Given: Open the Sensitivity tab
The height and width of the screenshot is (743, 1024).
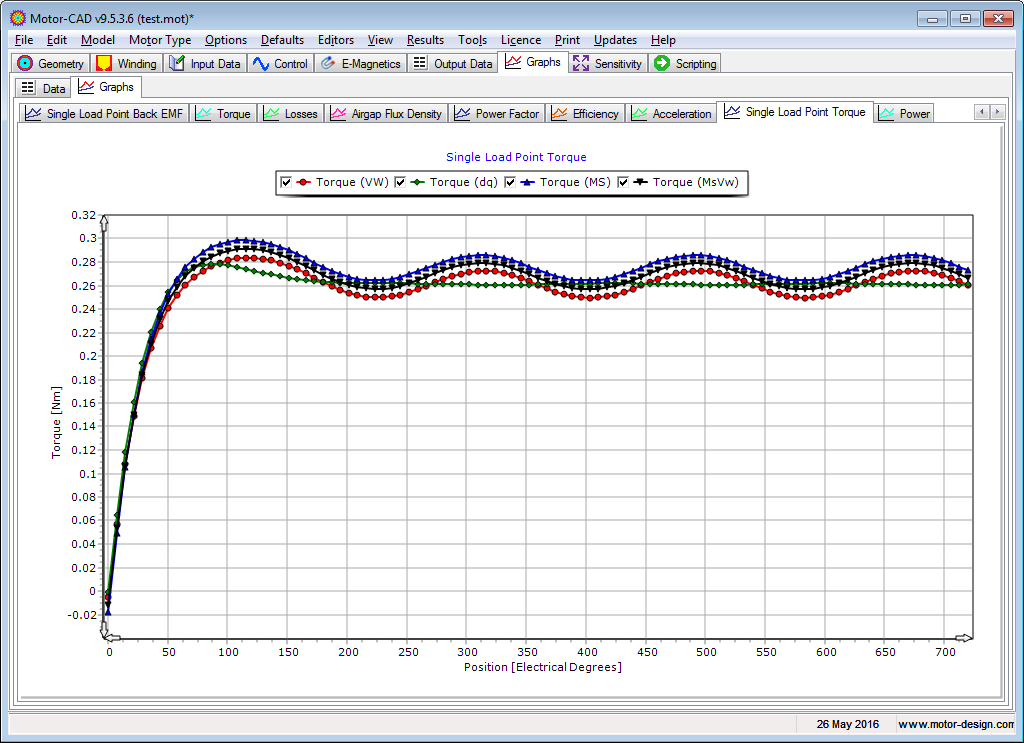Looking at the screenshot, I should (607, 63).
